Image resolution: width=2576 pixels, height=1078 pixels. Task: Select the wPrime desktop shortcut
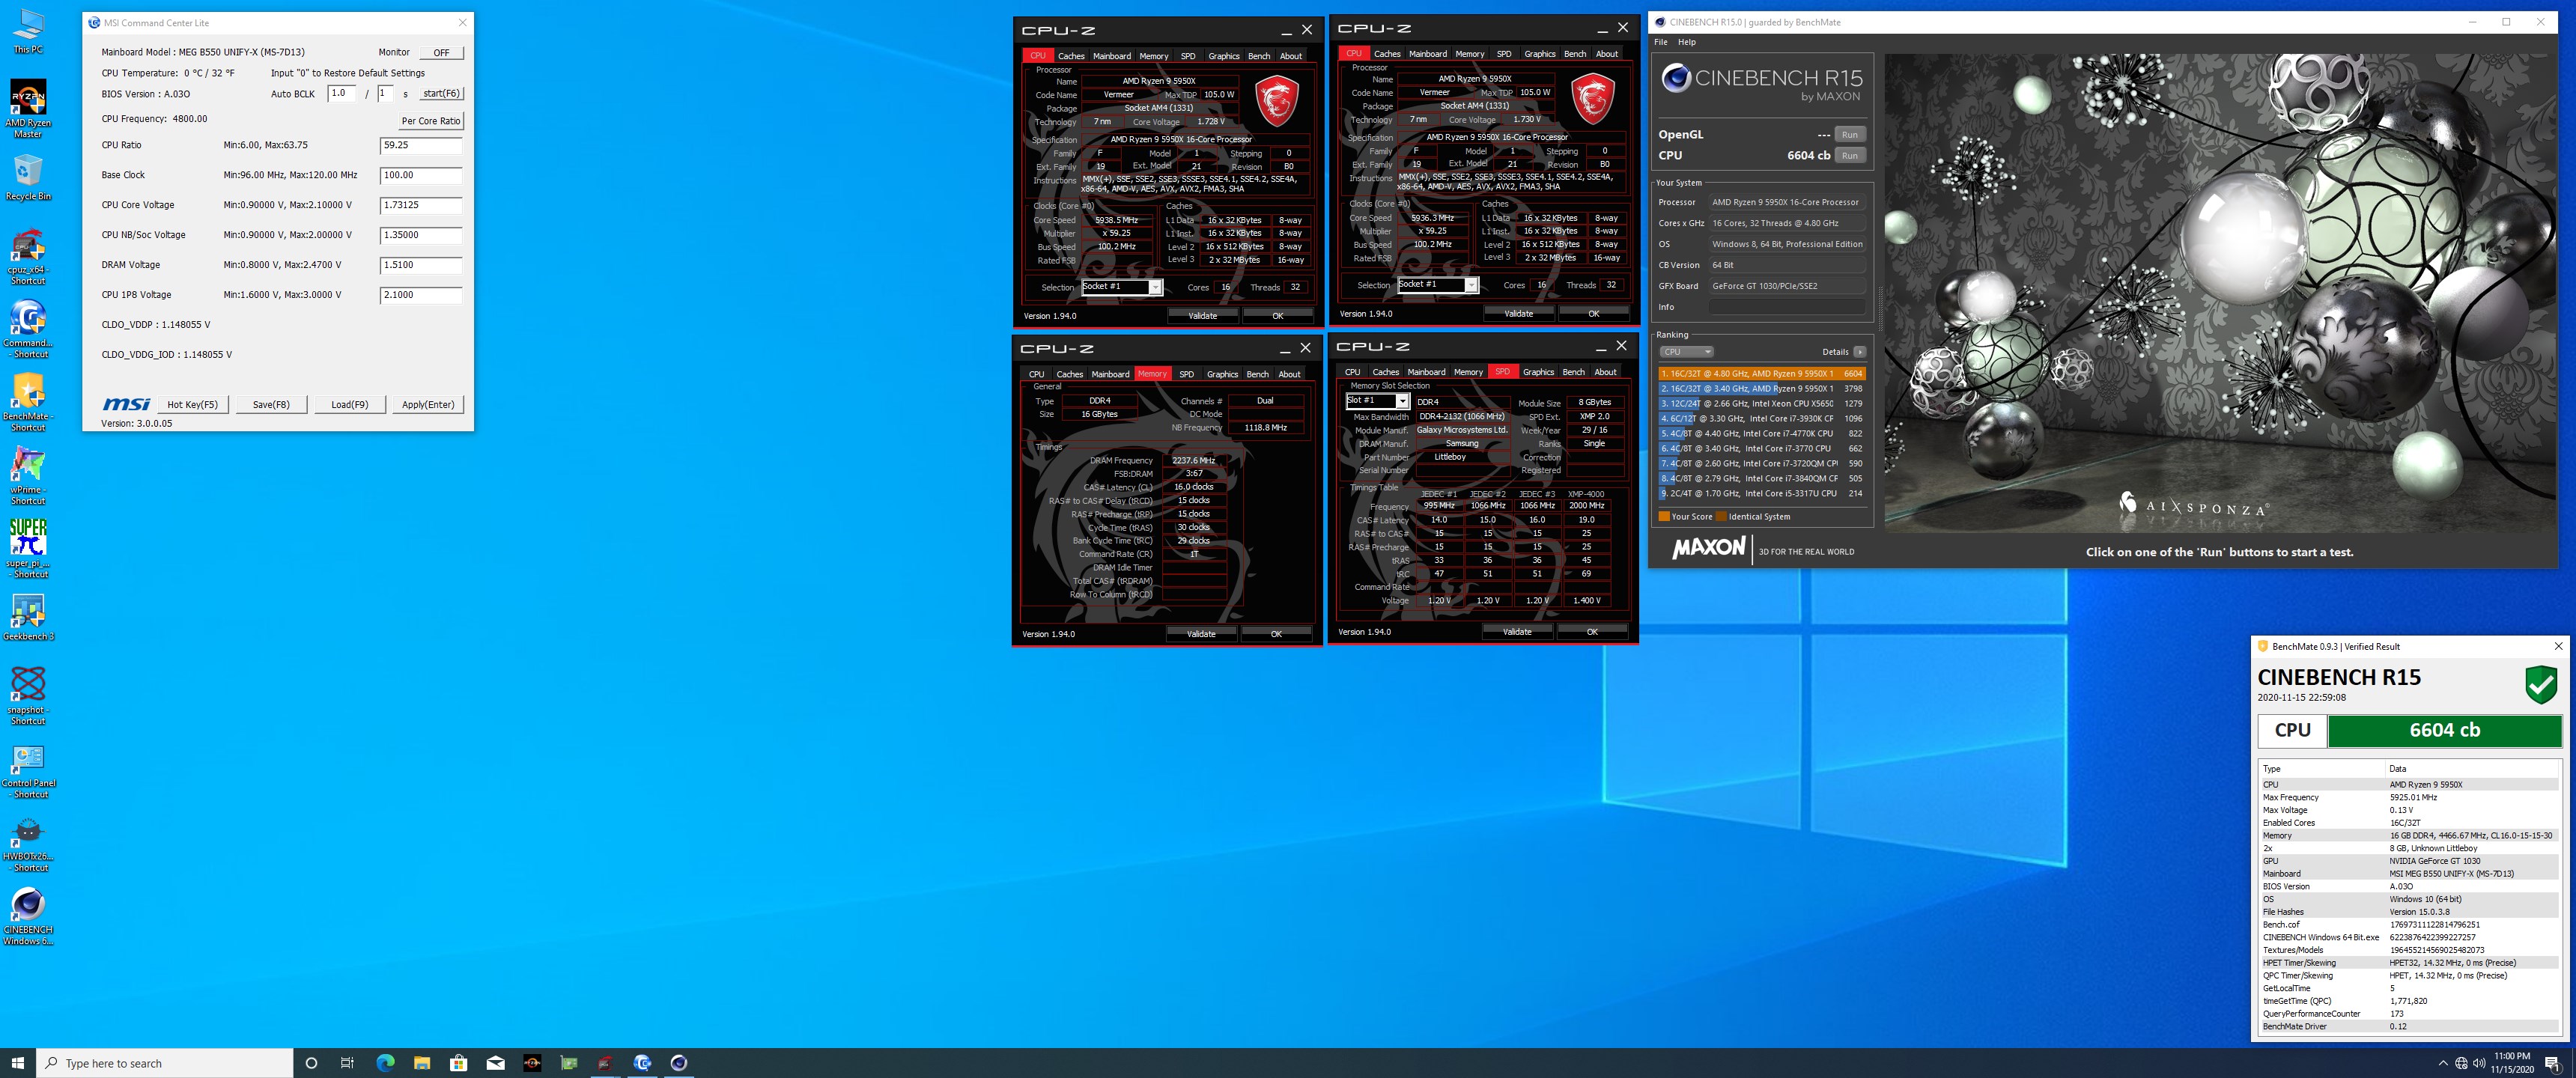(x=28, y=476)
